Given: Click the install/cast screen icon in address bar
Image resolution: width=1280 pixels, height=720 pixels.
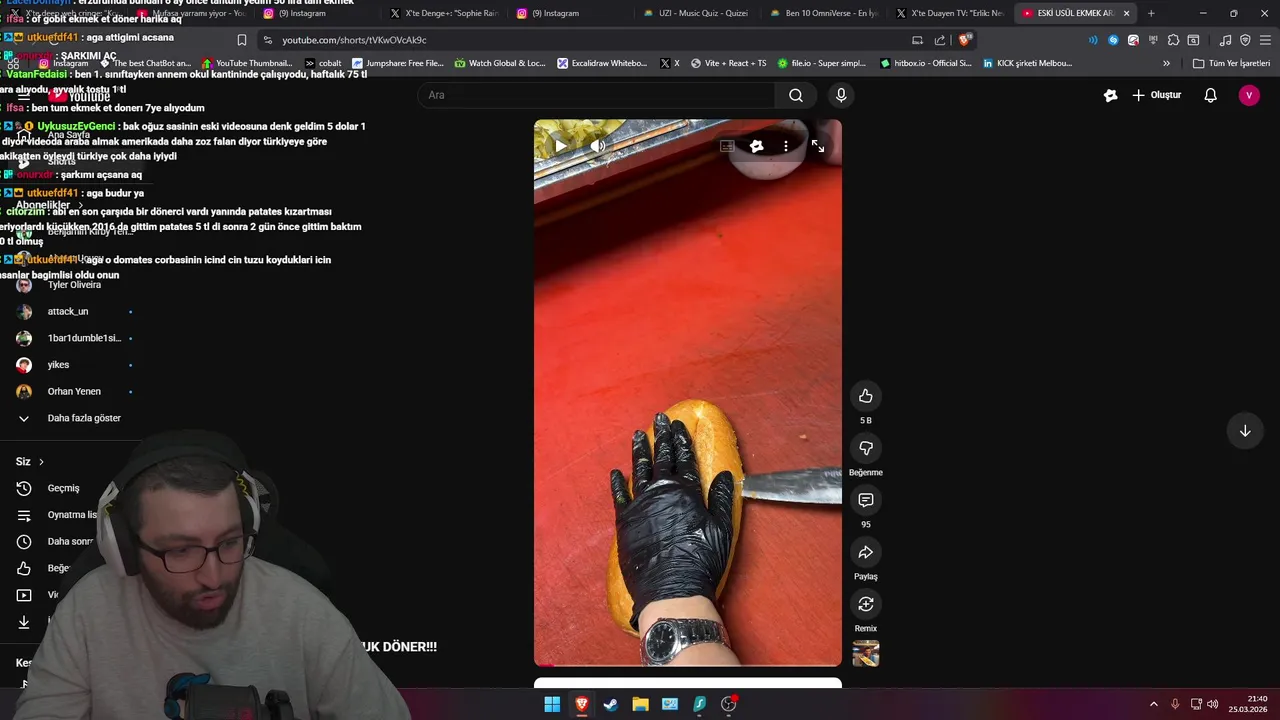Looking at the screenshot, I should point(917,40).
